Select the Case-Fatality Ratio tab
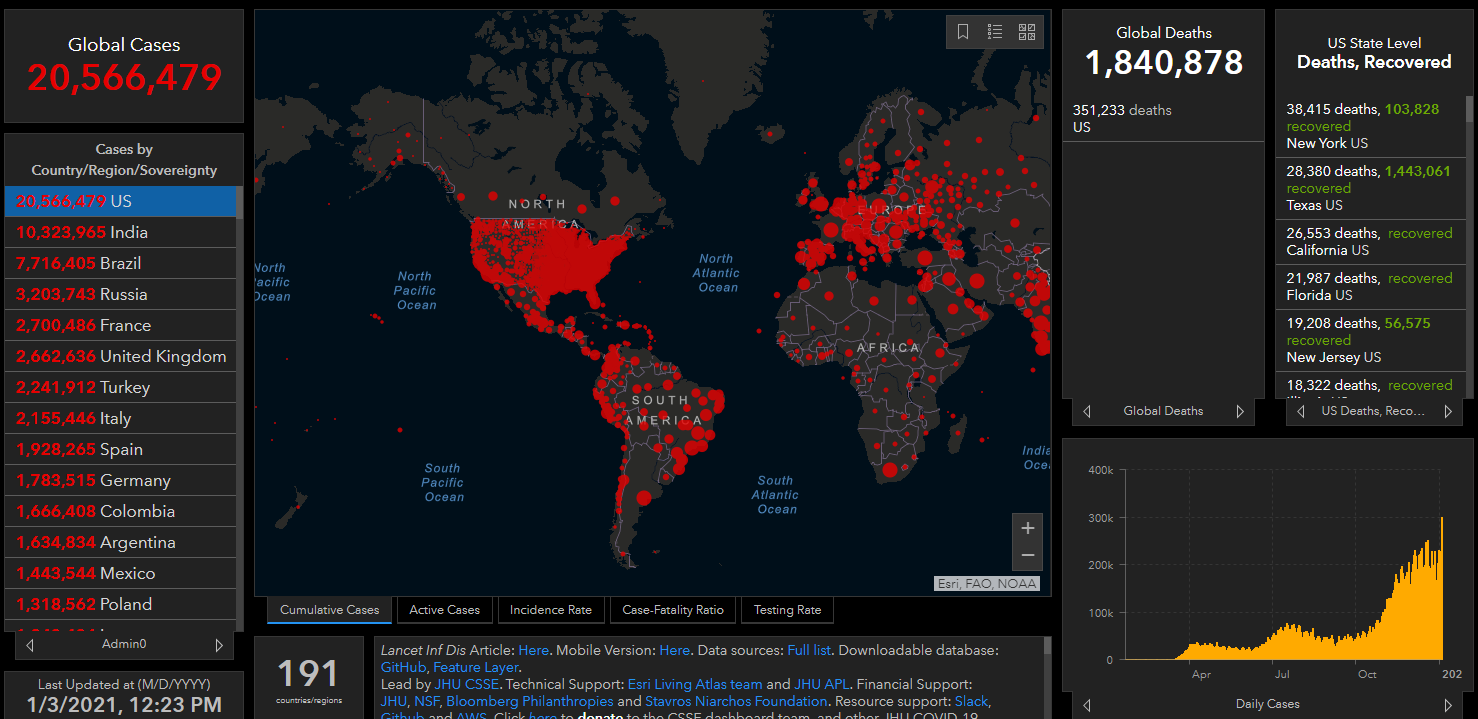Screen dimensions: 1478x719 click(x=672, y=610)
